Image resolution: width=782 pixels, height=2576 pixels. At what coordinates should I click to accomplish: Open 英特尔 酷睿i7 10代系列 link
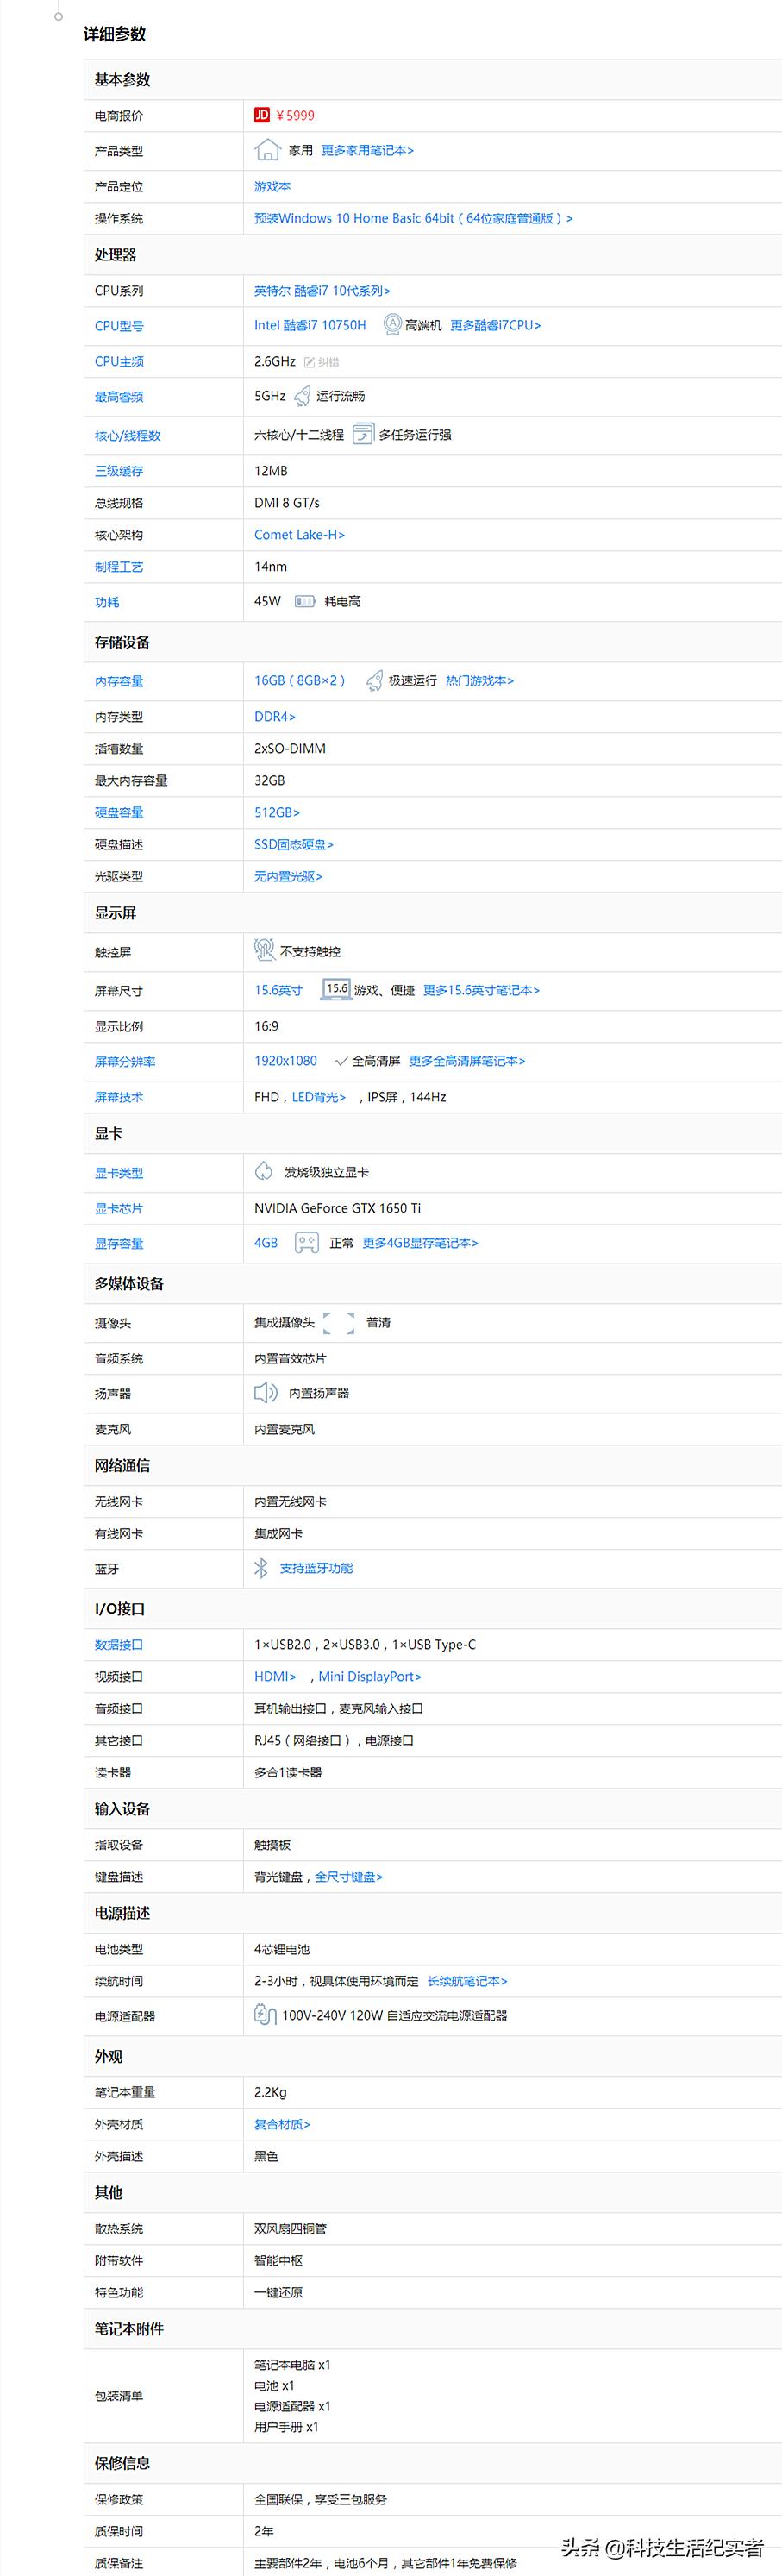pyautogui.click(x=322, y=291)
